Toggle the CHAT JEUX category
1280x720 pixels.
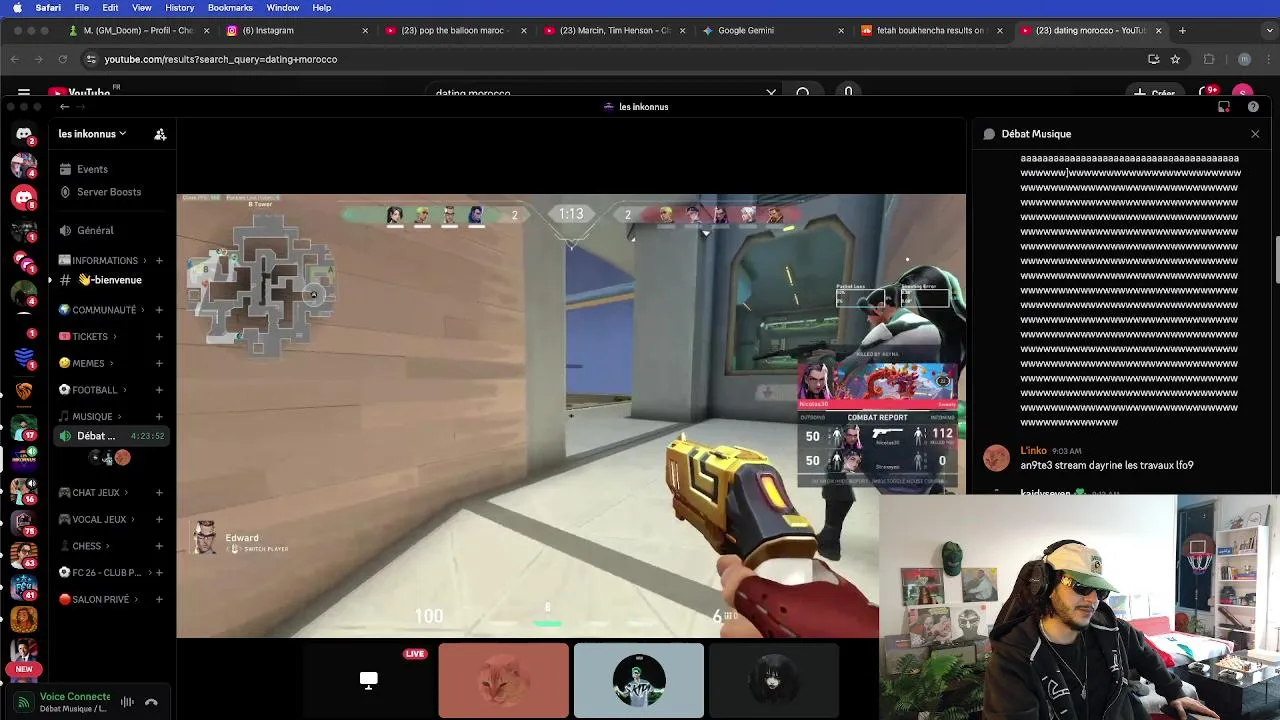[x=94, y=493]
